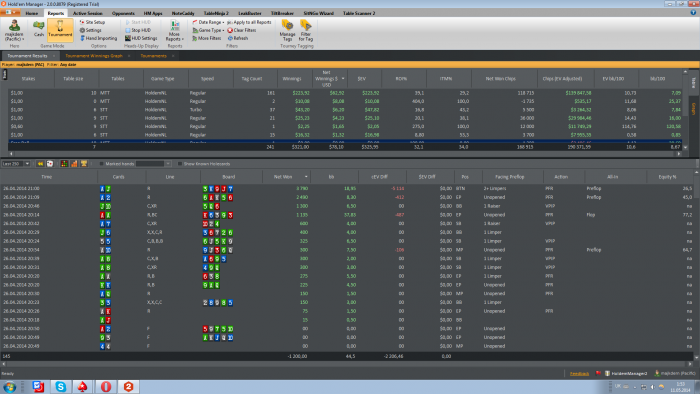The image size is (700, 394).
Task: Open Opera browser from the taskbar
Action: point(106,386)
